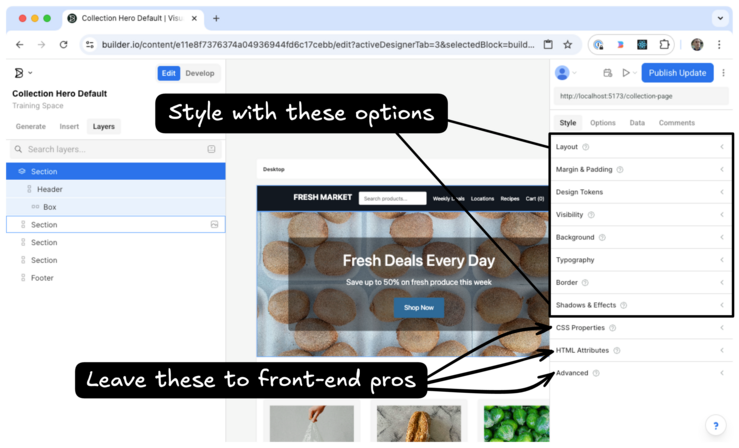Select the Box layer

coord(115,207)
